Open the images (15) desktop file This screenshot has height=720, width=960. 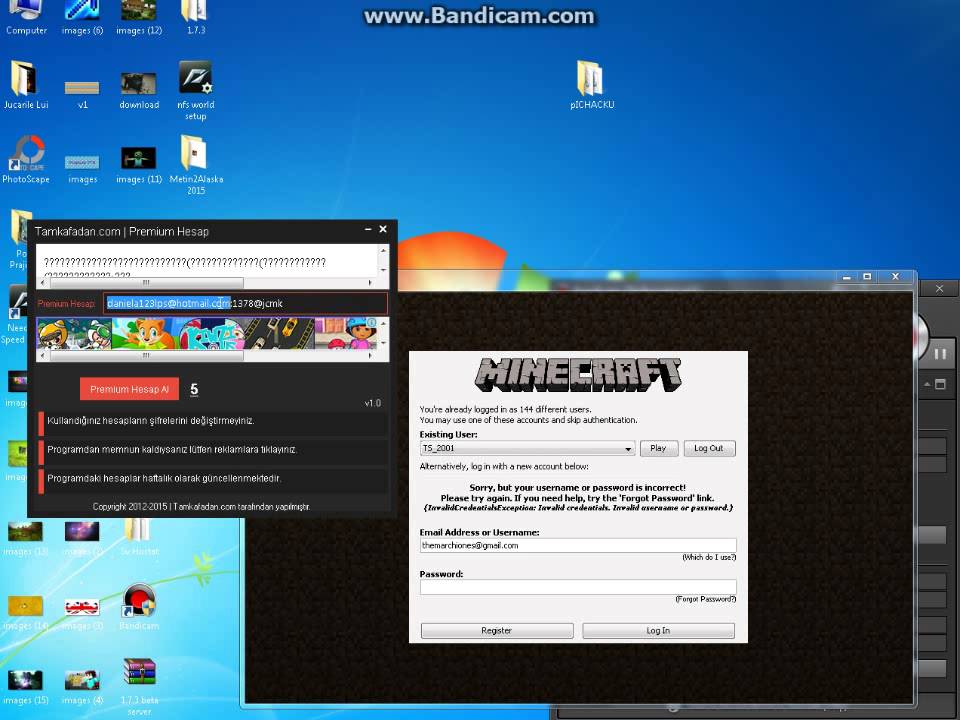[25, 688]
